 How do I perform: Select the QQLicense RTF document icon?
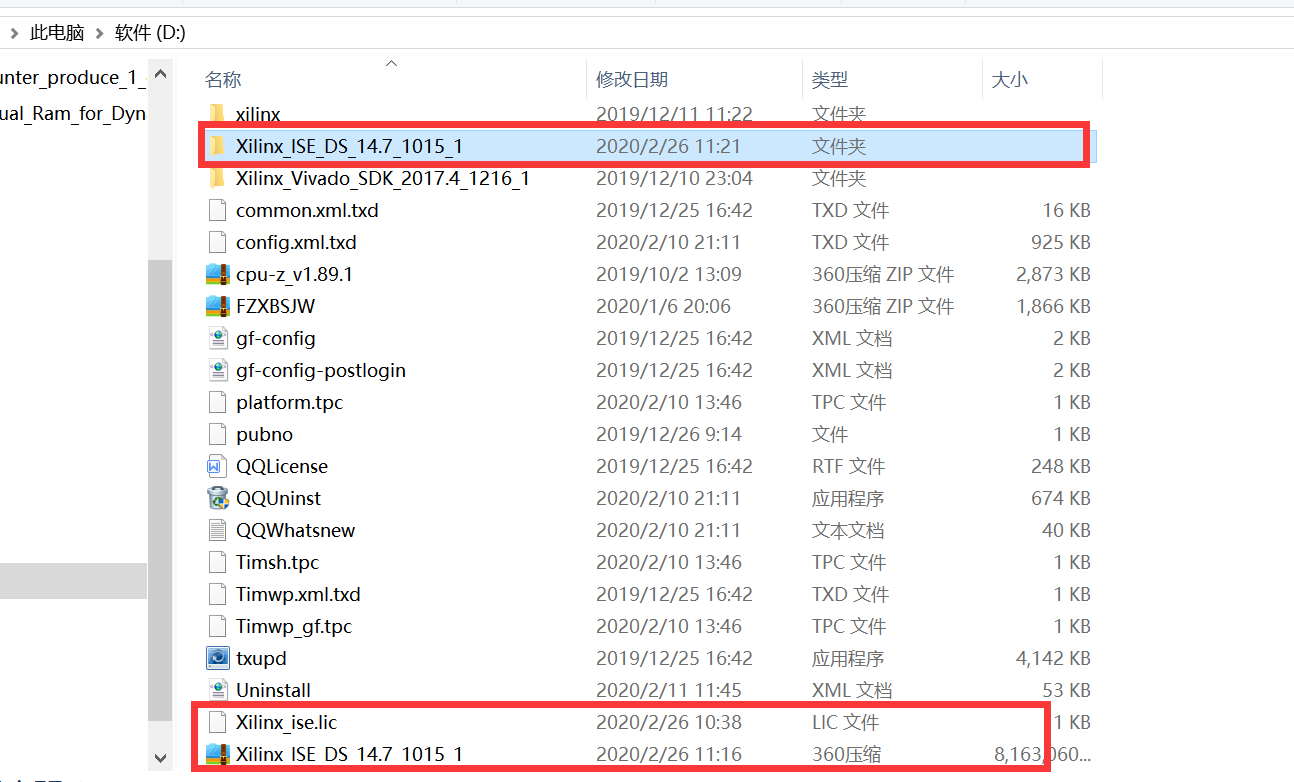click(x=217, y=466)
